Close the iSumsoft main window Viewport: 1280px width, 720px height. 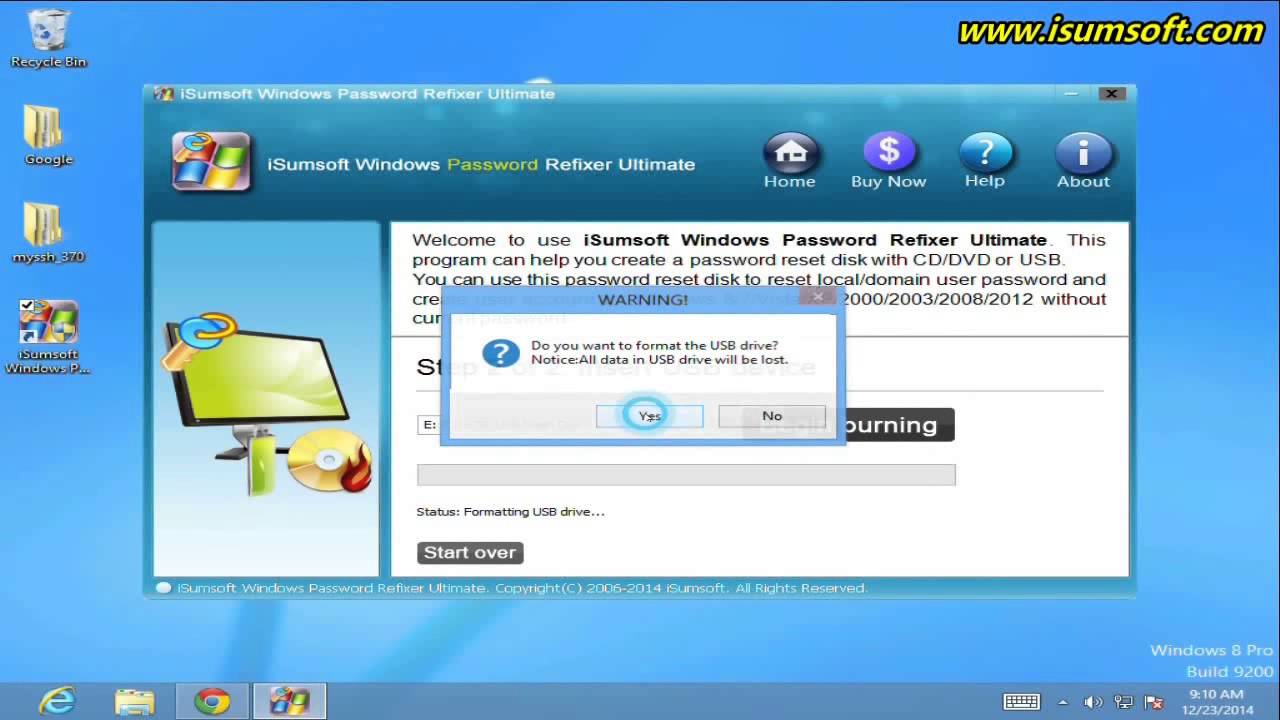[1111, 94]
